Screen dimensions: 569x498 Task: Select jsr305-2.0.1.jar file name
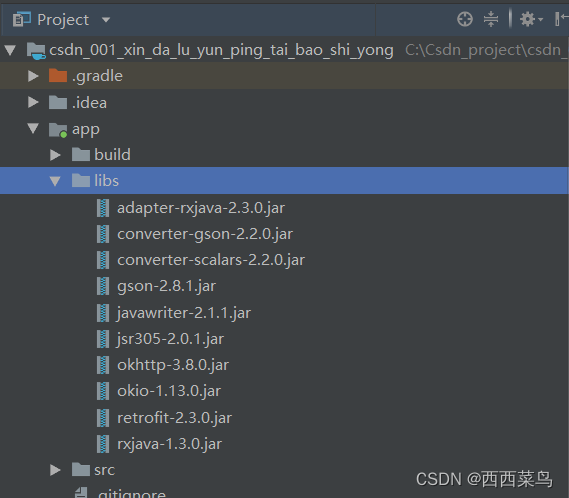[170, 339]
